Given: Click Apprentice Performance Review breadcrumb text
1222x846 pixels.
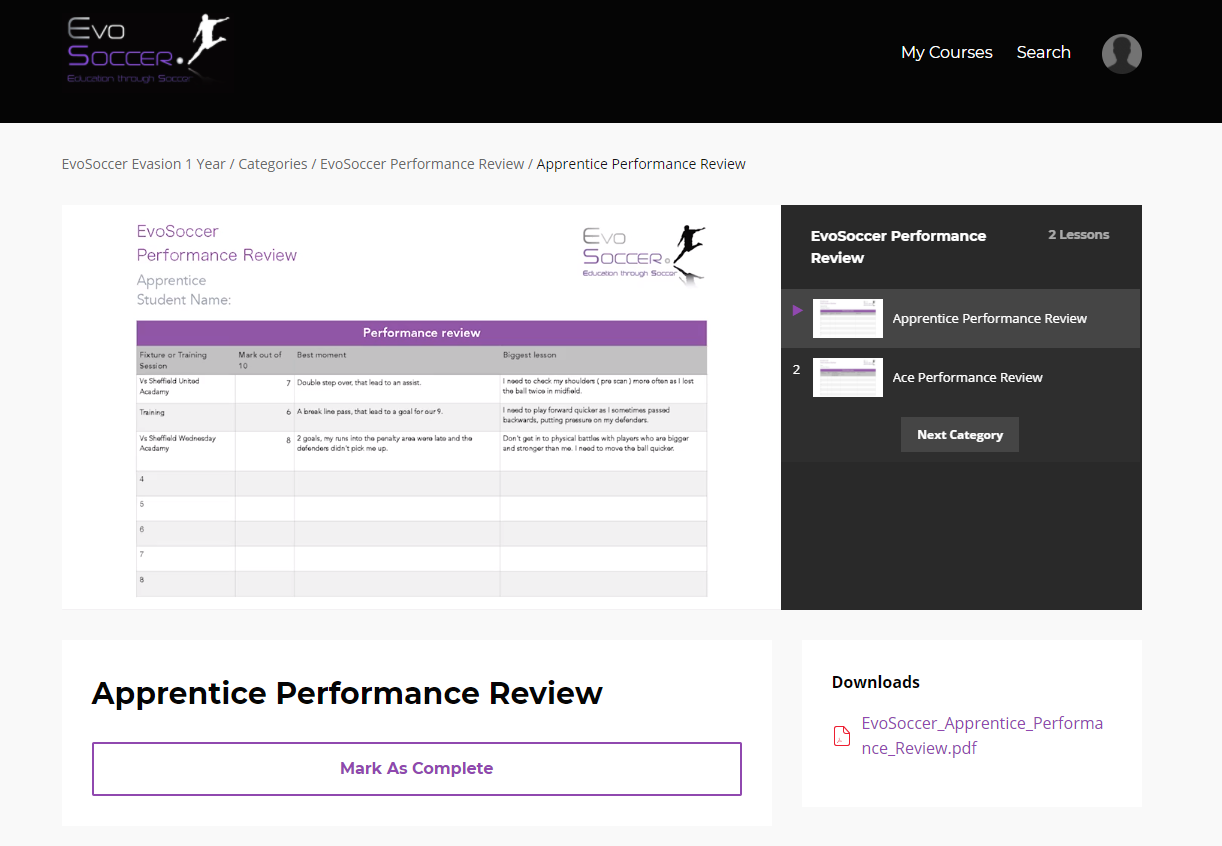Looking at the screenshot, I should point(641,164).
